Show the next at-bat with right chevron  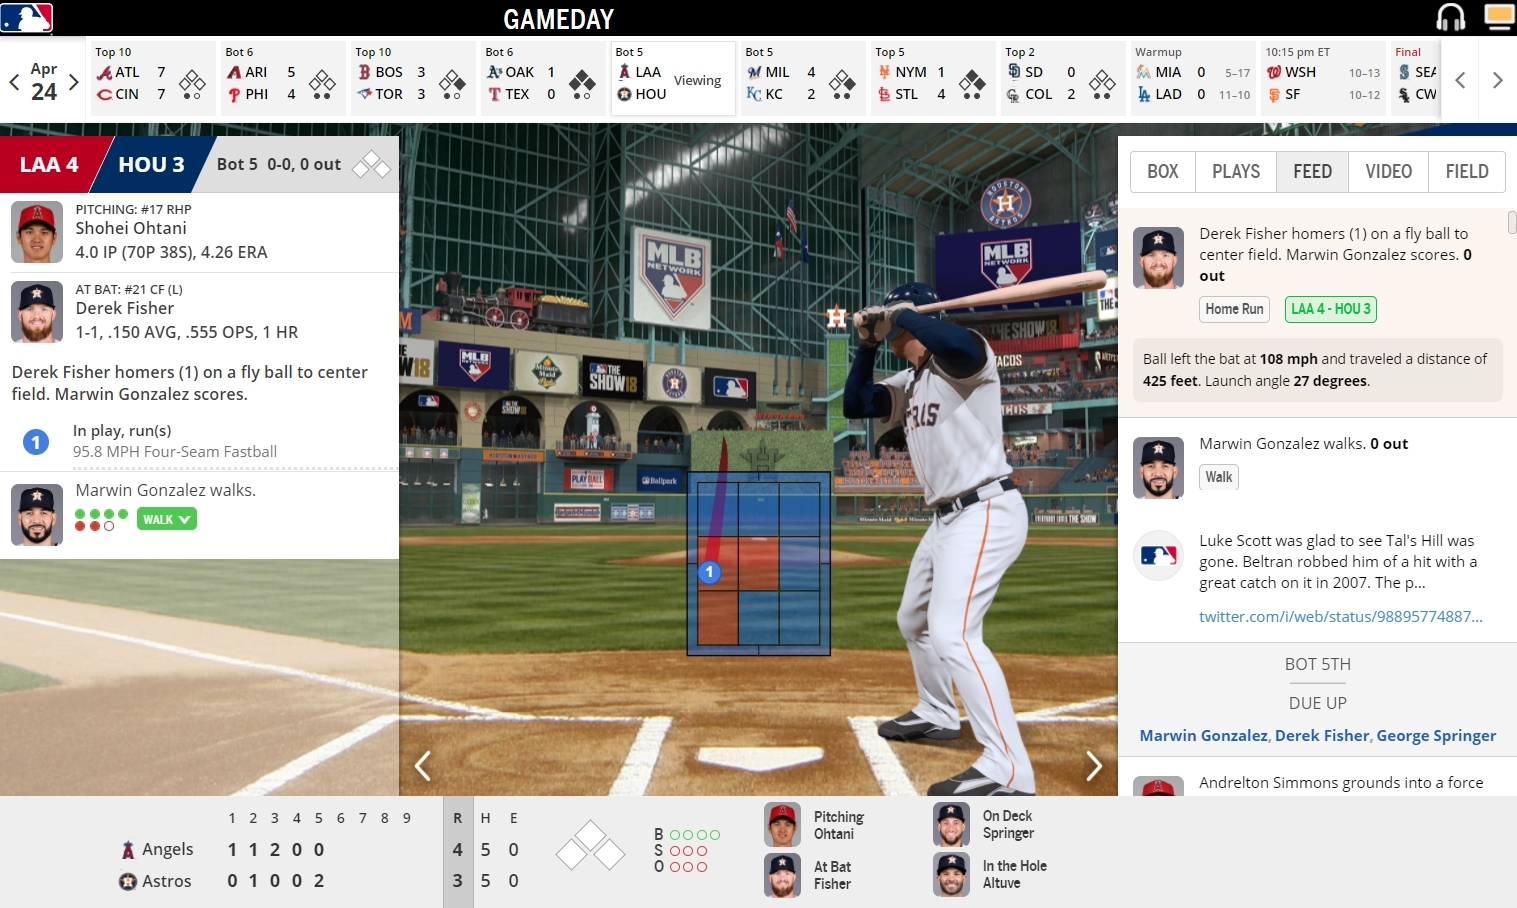1094,766
